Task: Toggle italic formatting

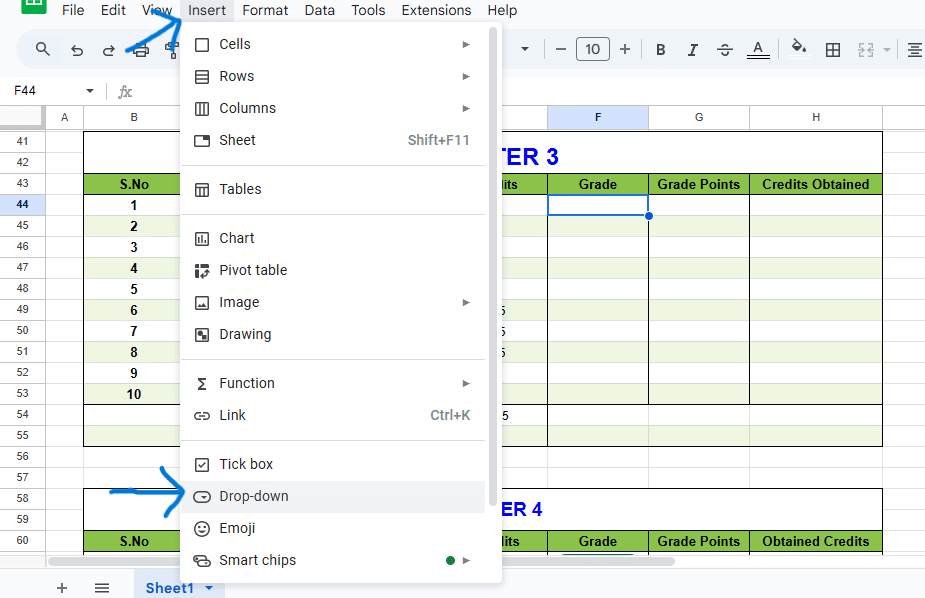Action: click(692, 48)
